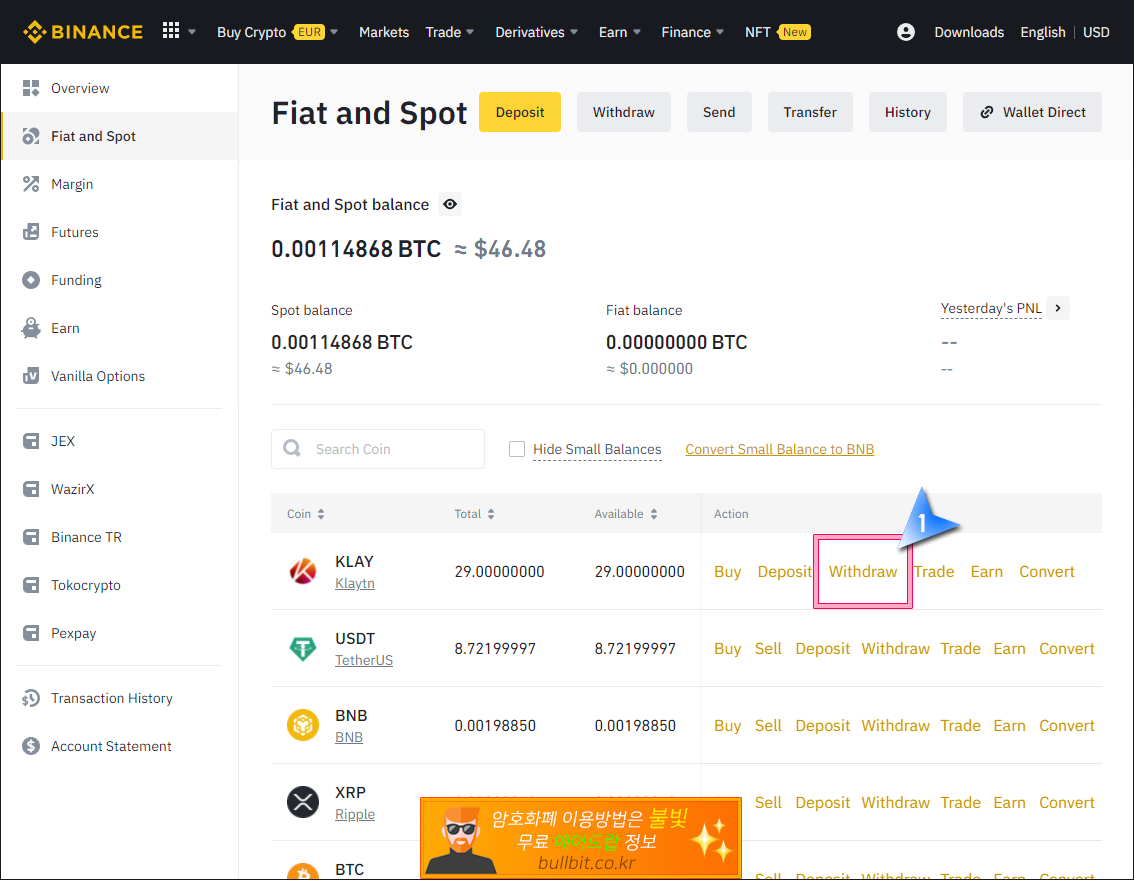Click the bullbit.co.kr orange banner ad
This screenshot has width=1134, height=880.
coord(581,838)
